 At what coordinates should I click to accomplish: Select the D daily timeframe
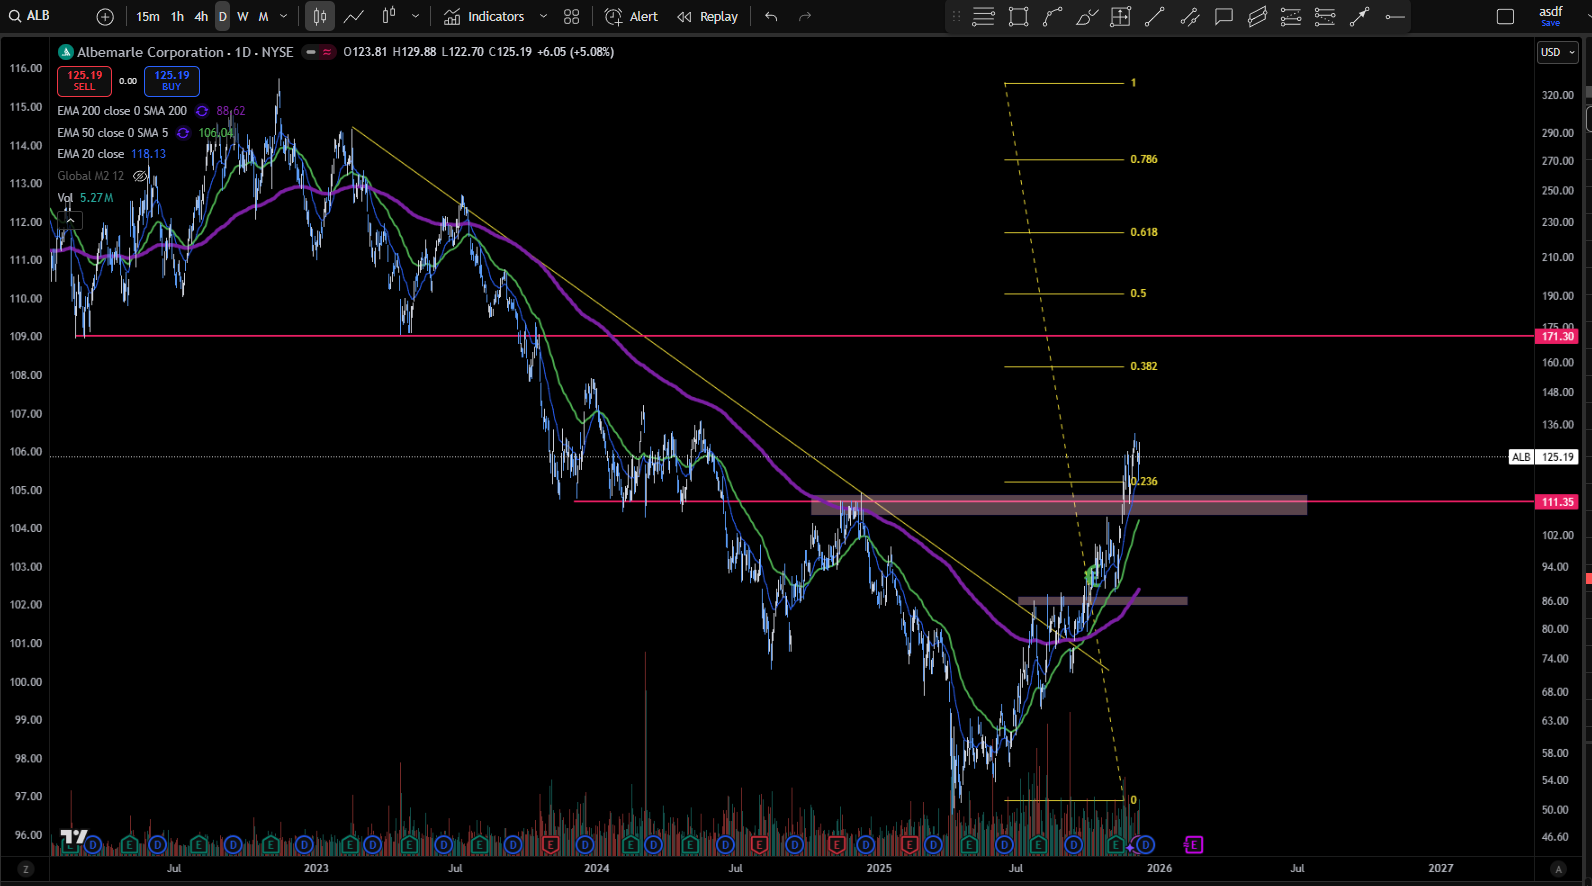click(x=223, y=16)
